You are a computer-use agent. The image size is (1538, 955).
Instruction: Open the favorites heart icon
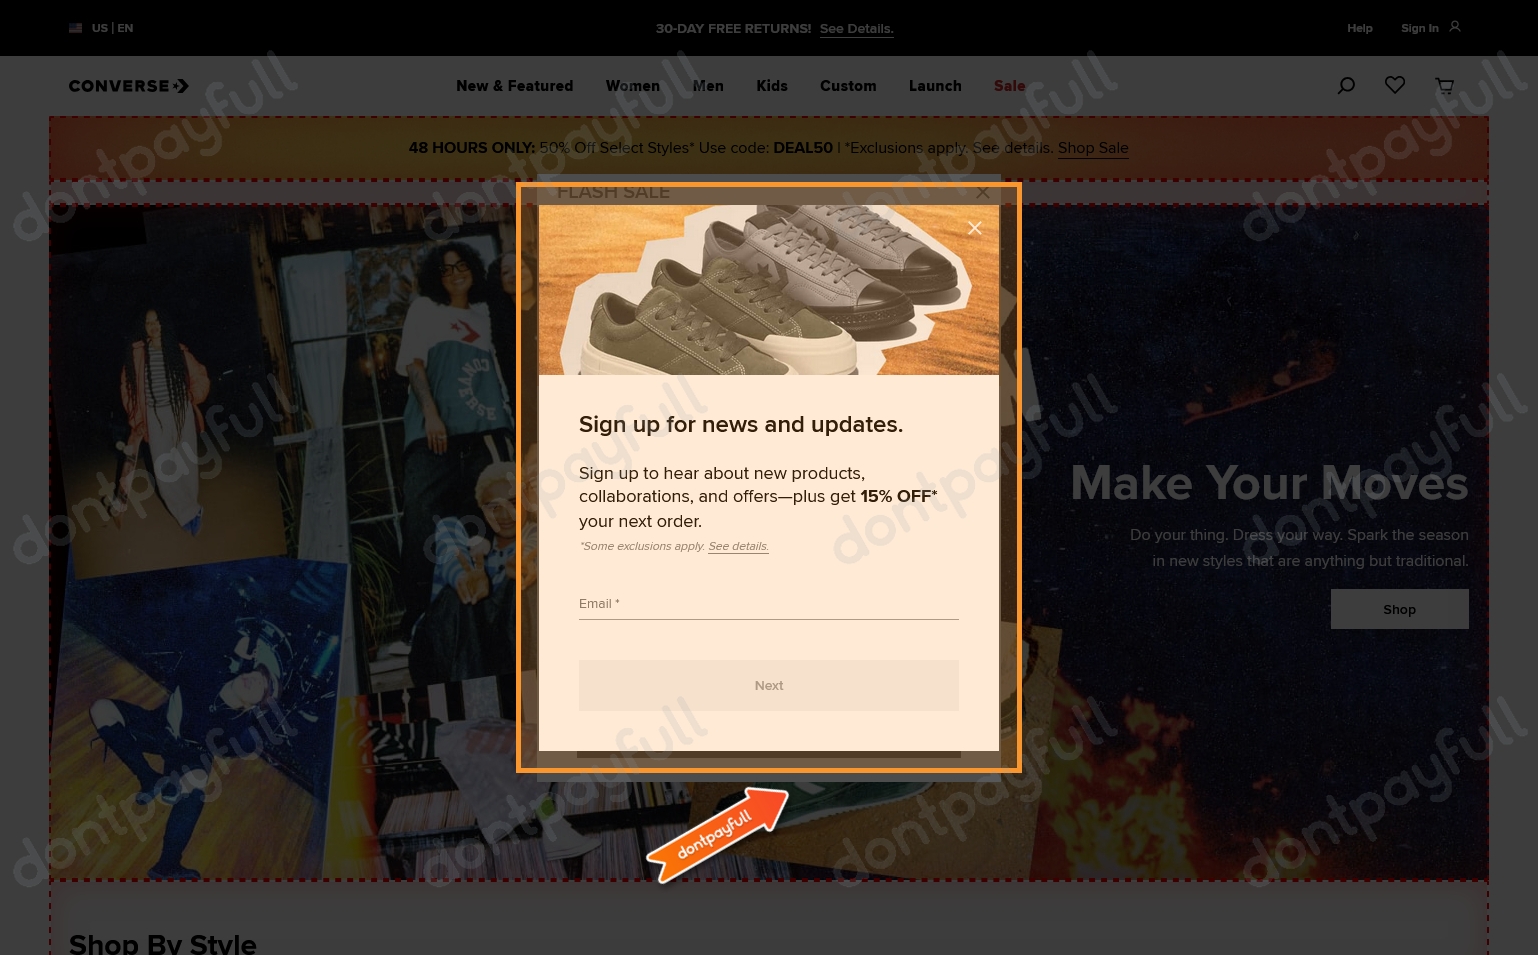[1395, 86]
